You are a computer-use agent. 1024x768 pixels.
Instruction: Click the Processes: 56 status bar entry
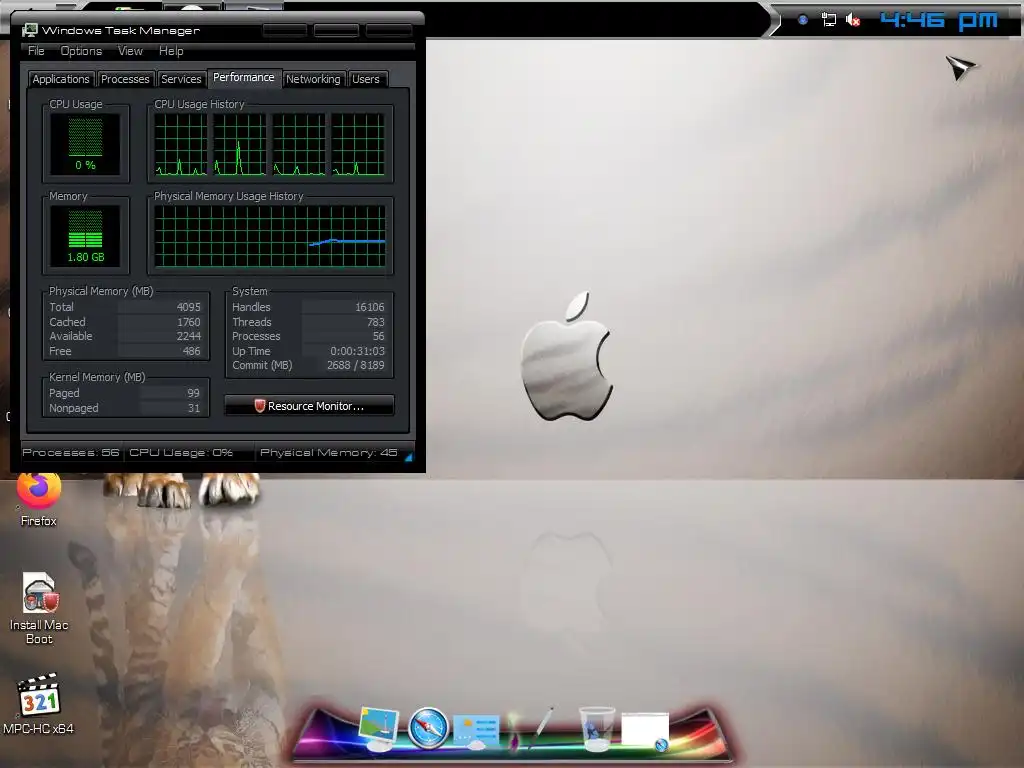pyautogui.click(x=71, y=453)
